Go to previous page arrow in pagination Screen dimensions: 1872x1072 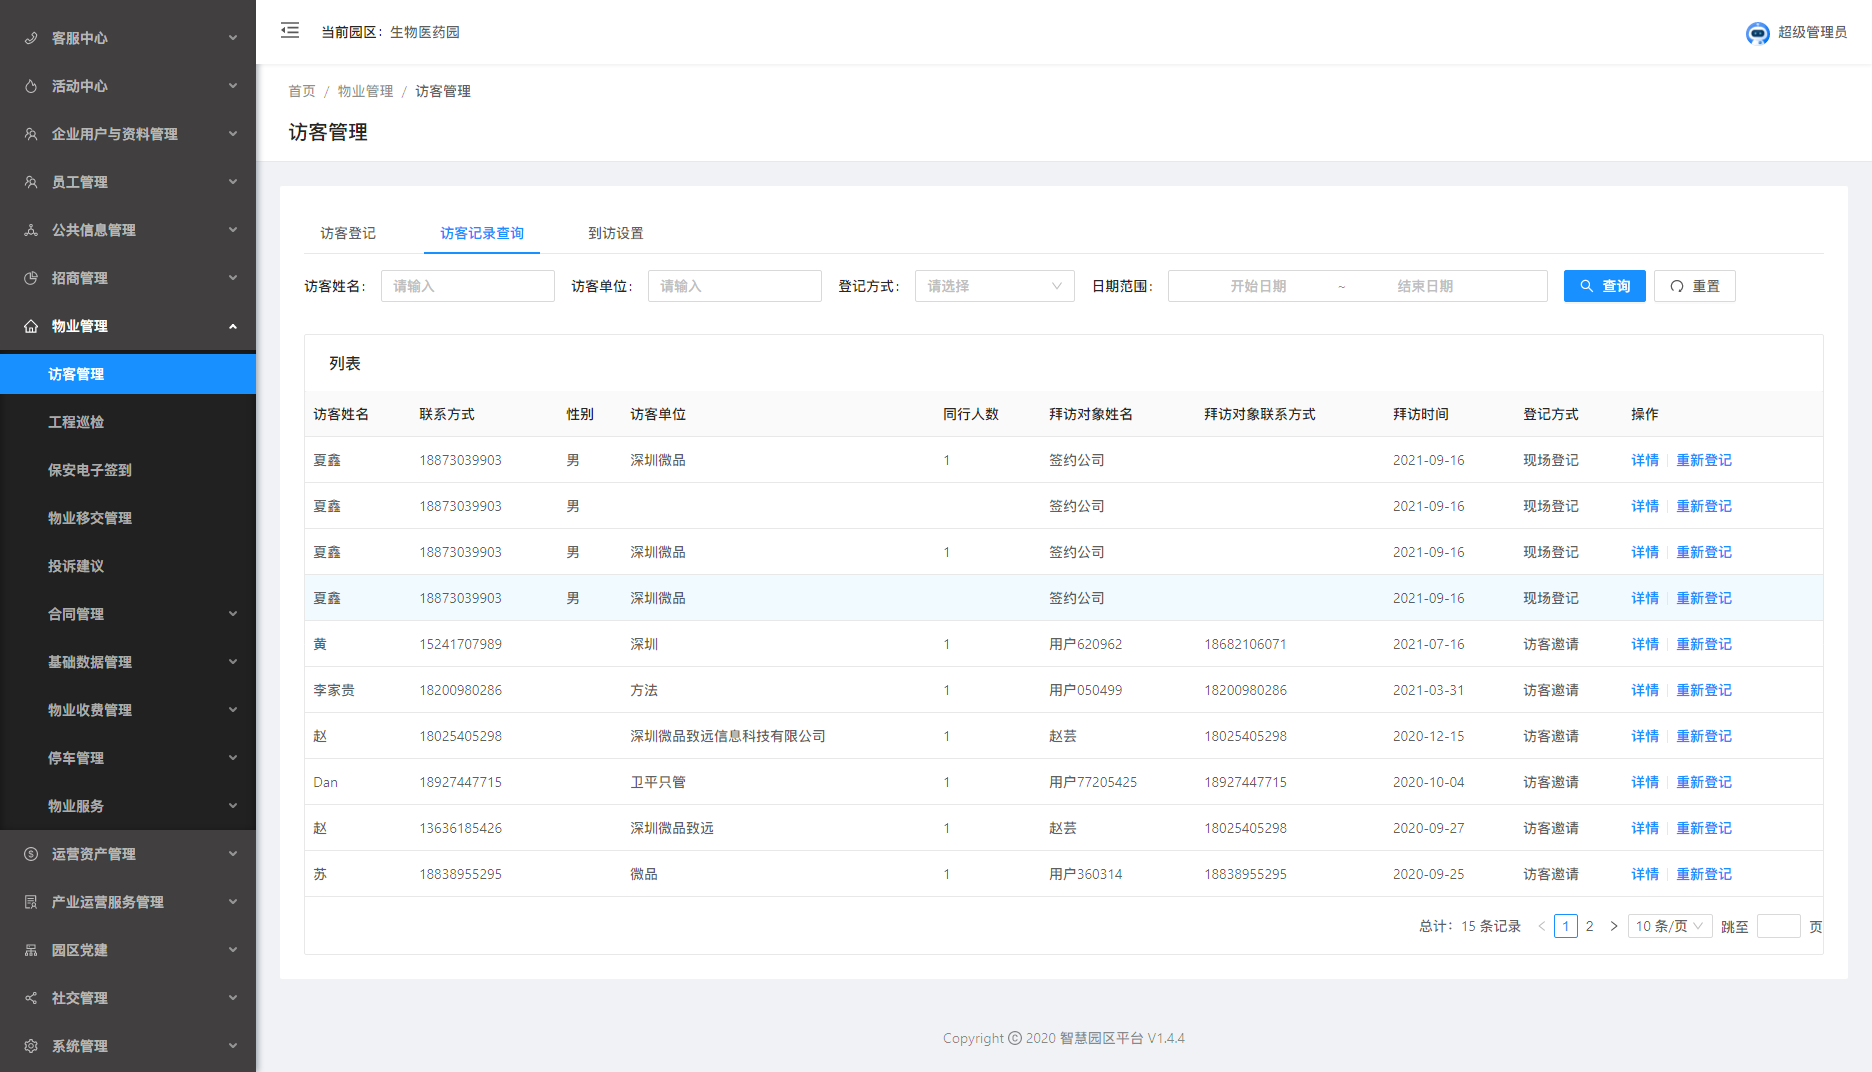(x=1541, y=926)
